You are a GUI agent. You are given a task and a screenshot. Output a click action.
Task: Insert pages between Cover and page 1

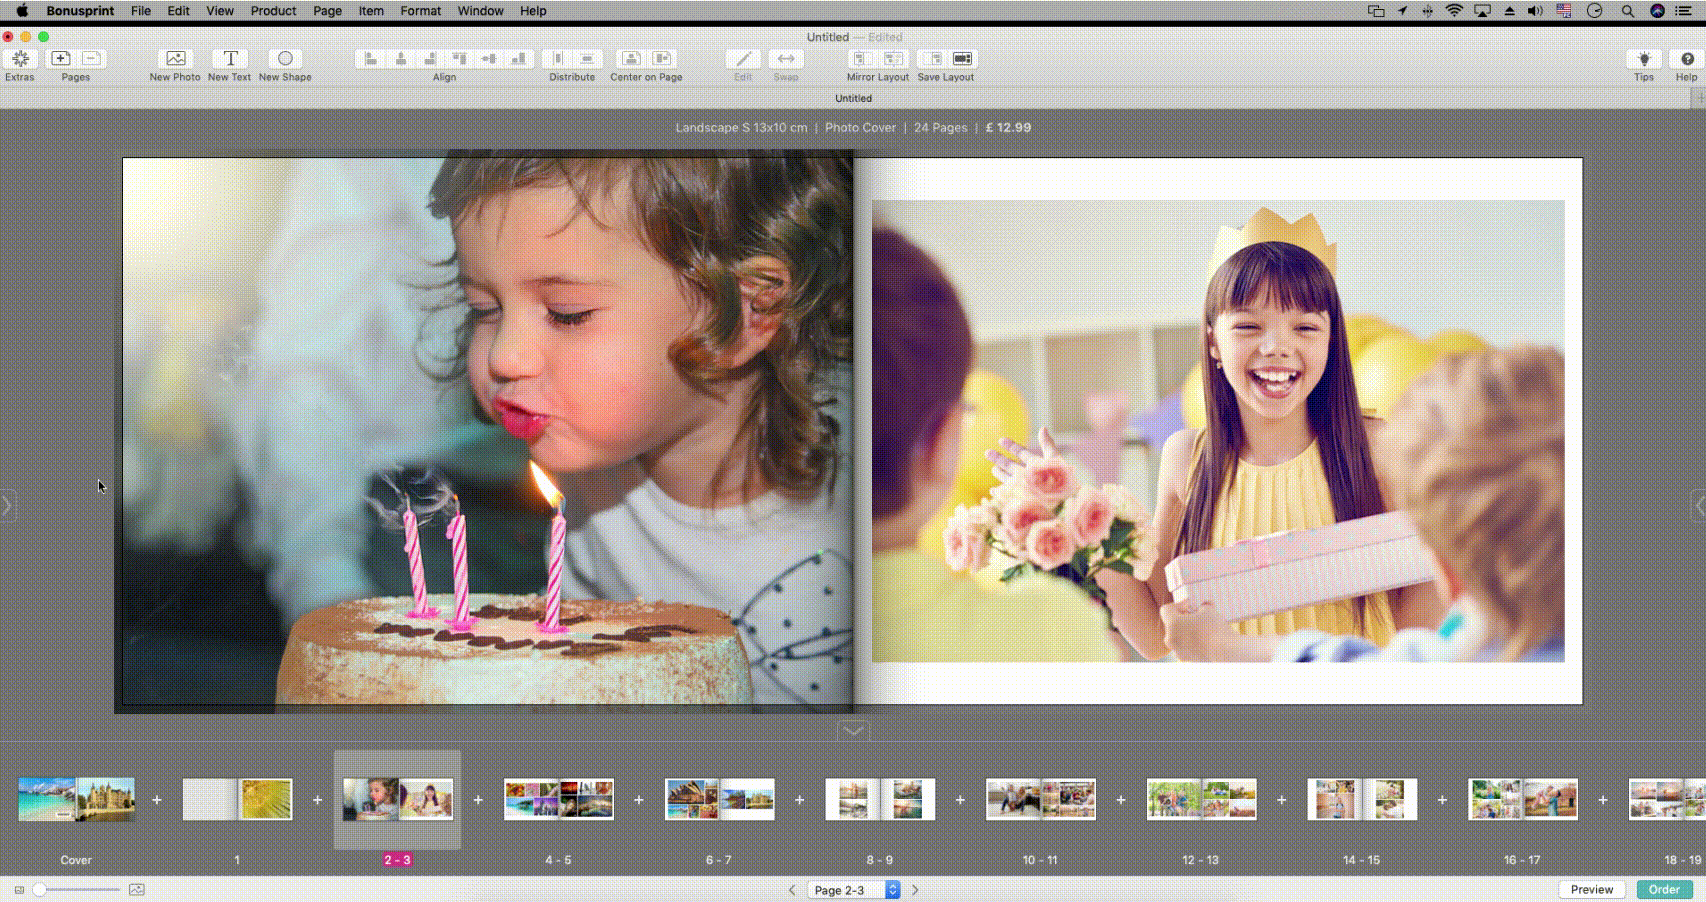[157, 800]
